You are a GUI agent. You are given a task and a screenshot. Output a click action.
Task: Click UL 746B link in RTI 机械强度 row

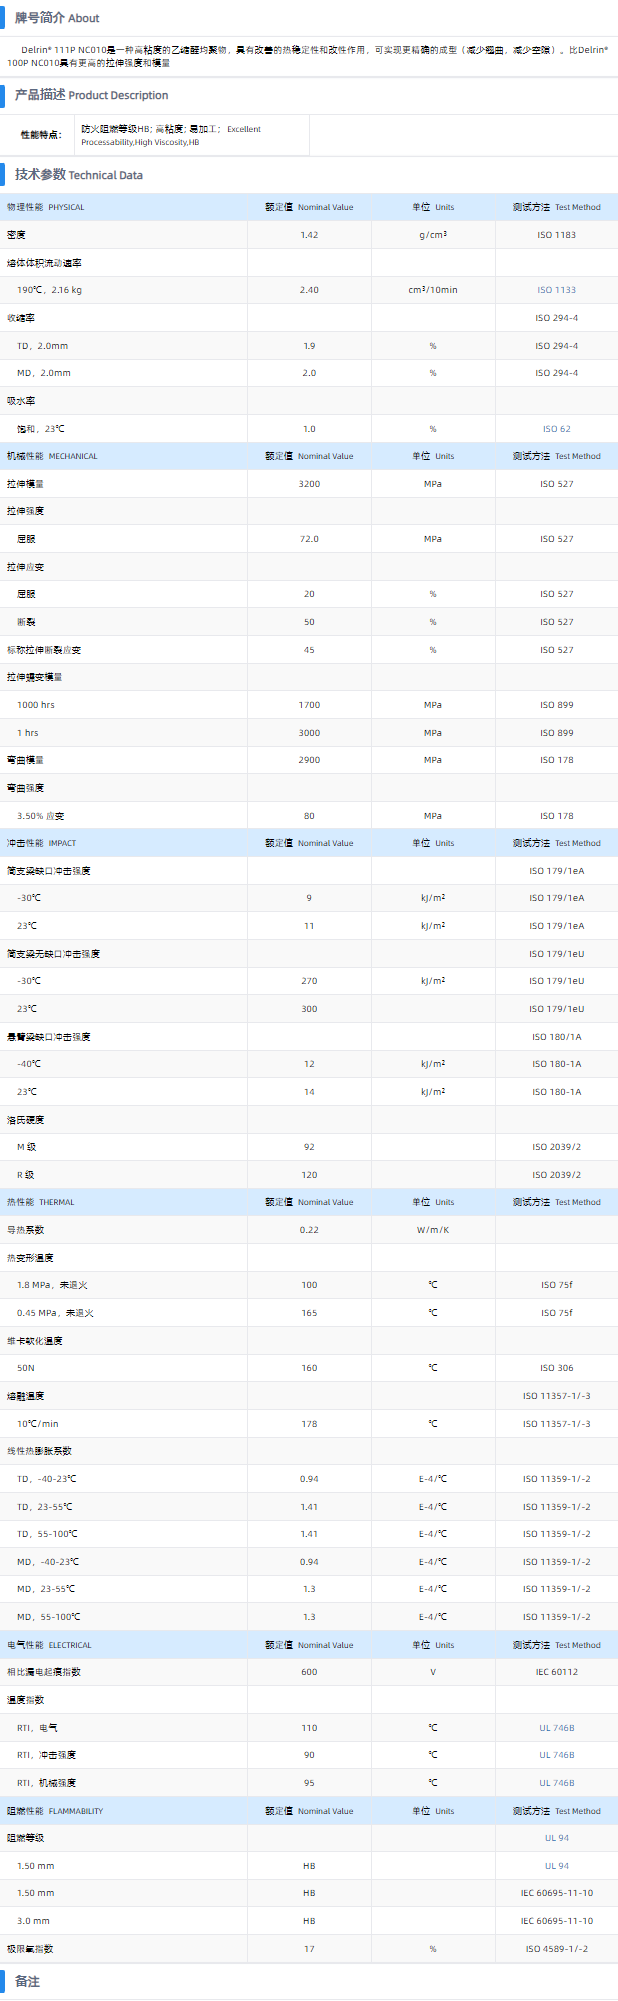tap(556, 1783)
